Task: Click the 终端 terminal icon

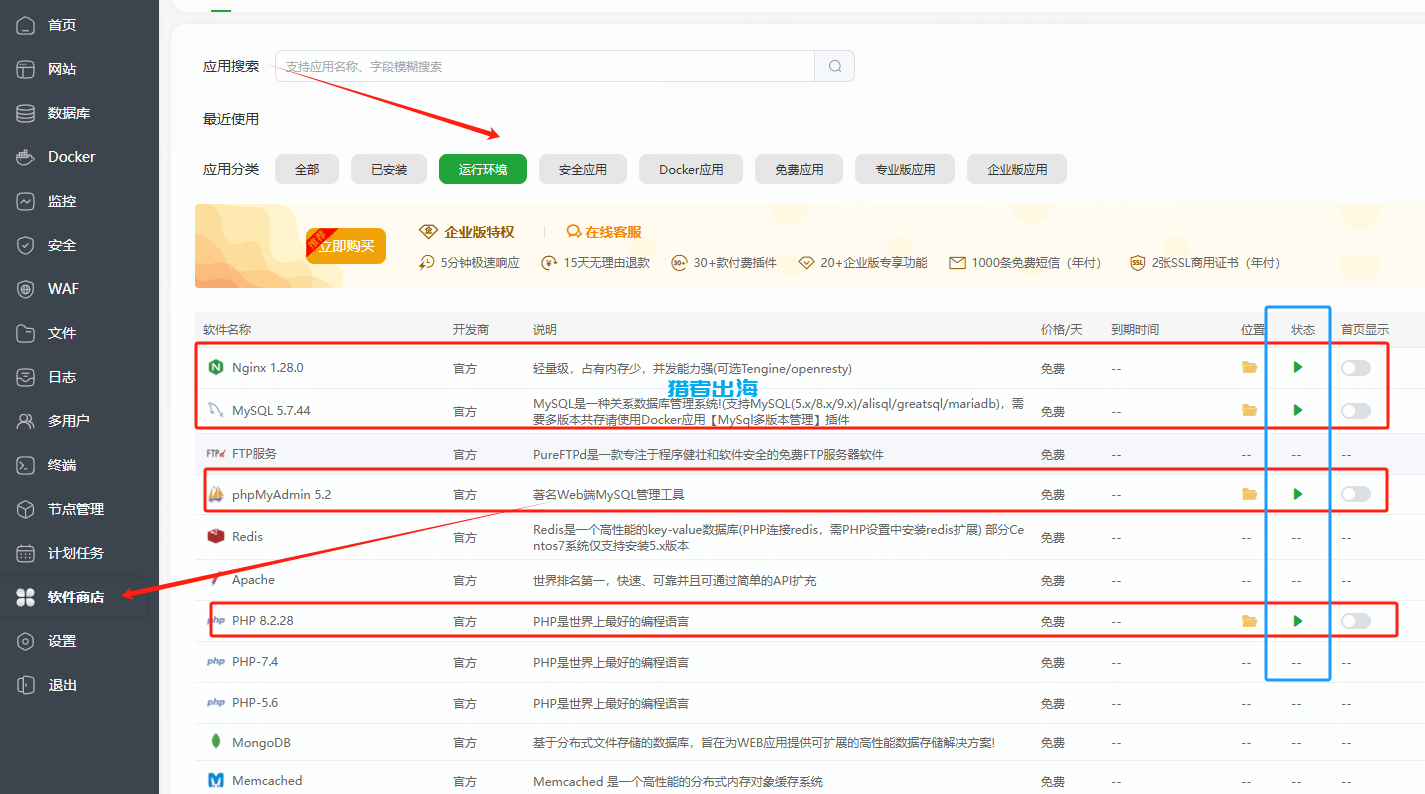Action: pos(26,465)
